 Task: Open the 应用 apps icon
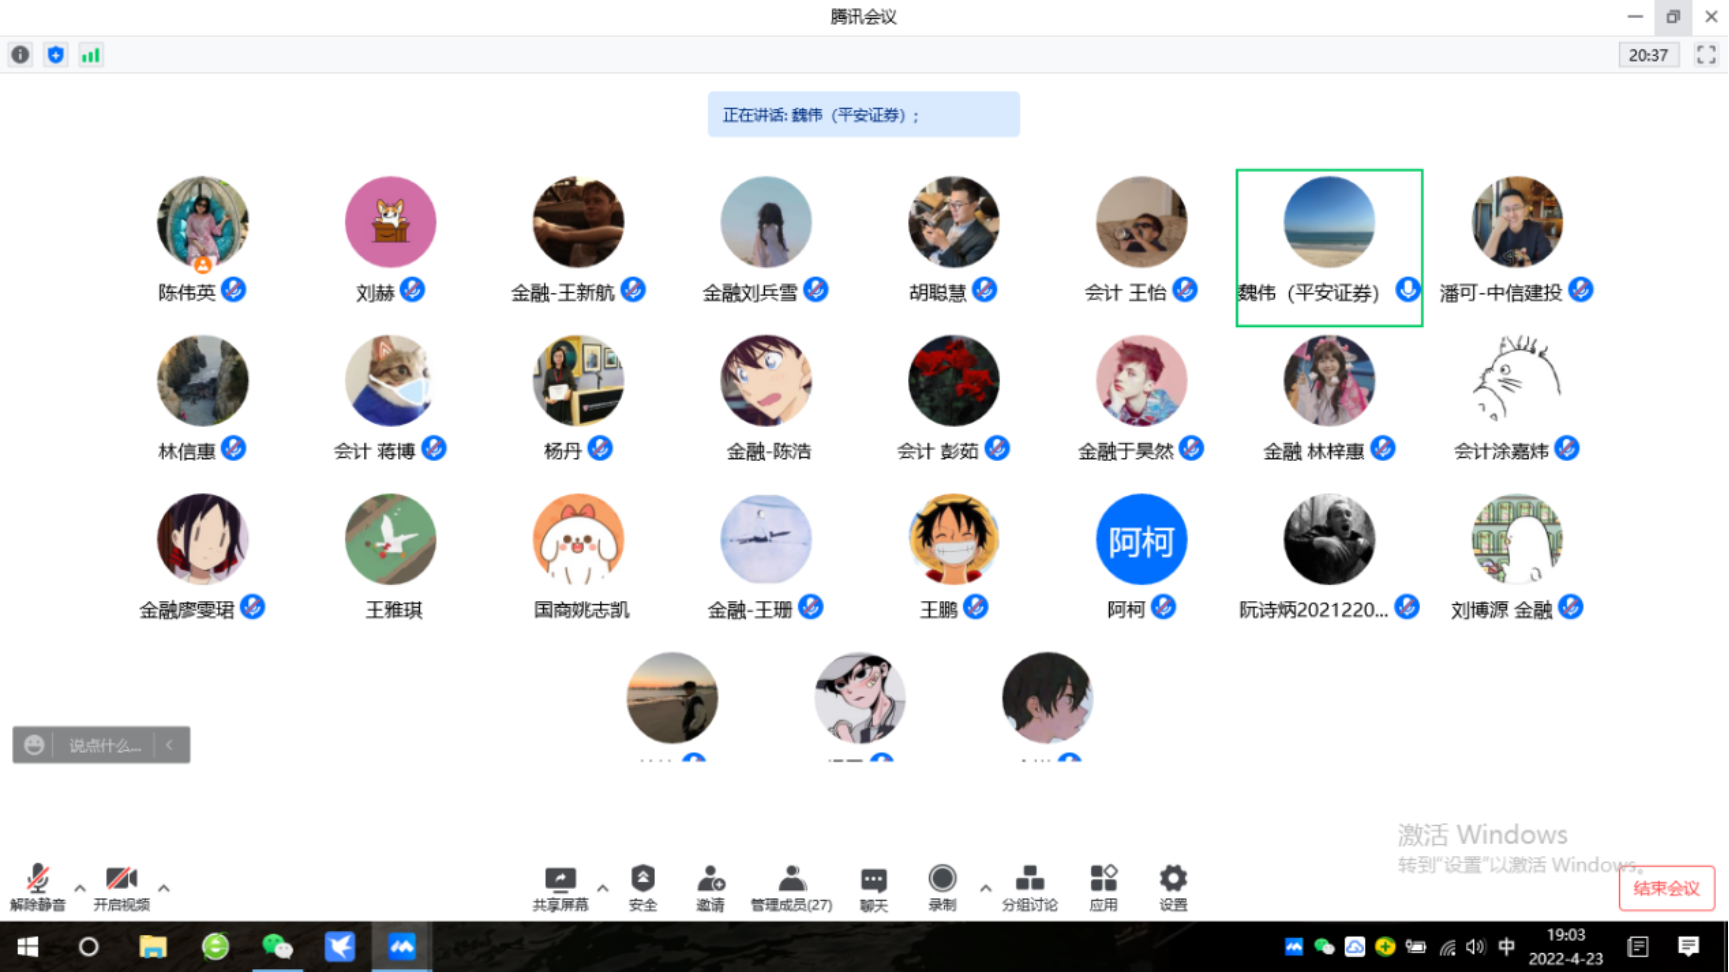1103,886
